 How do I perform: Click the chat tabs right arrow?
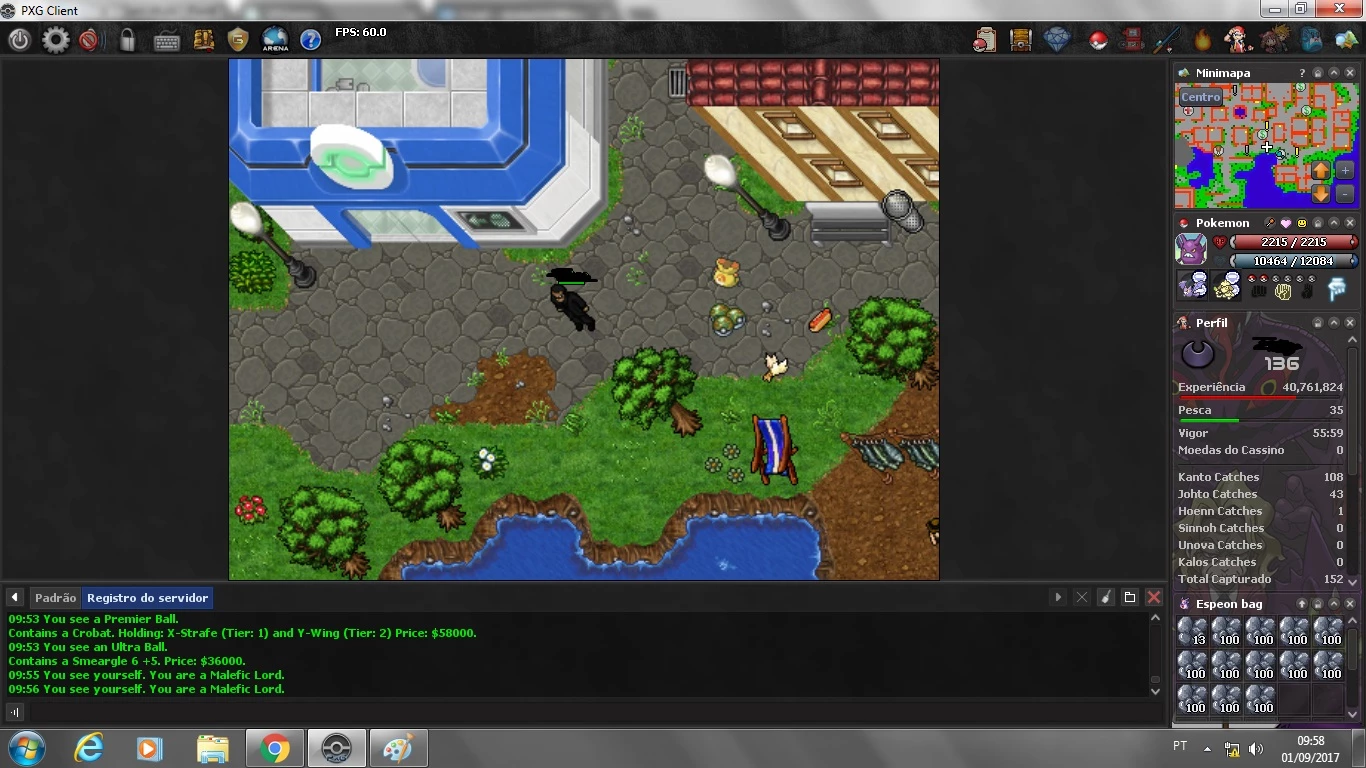point(1057,598)
